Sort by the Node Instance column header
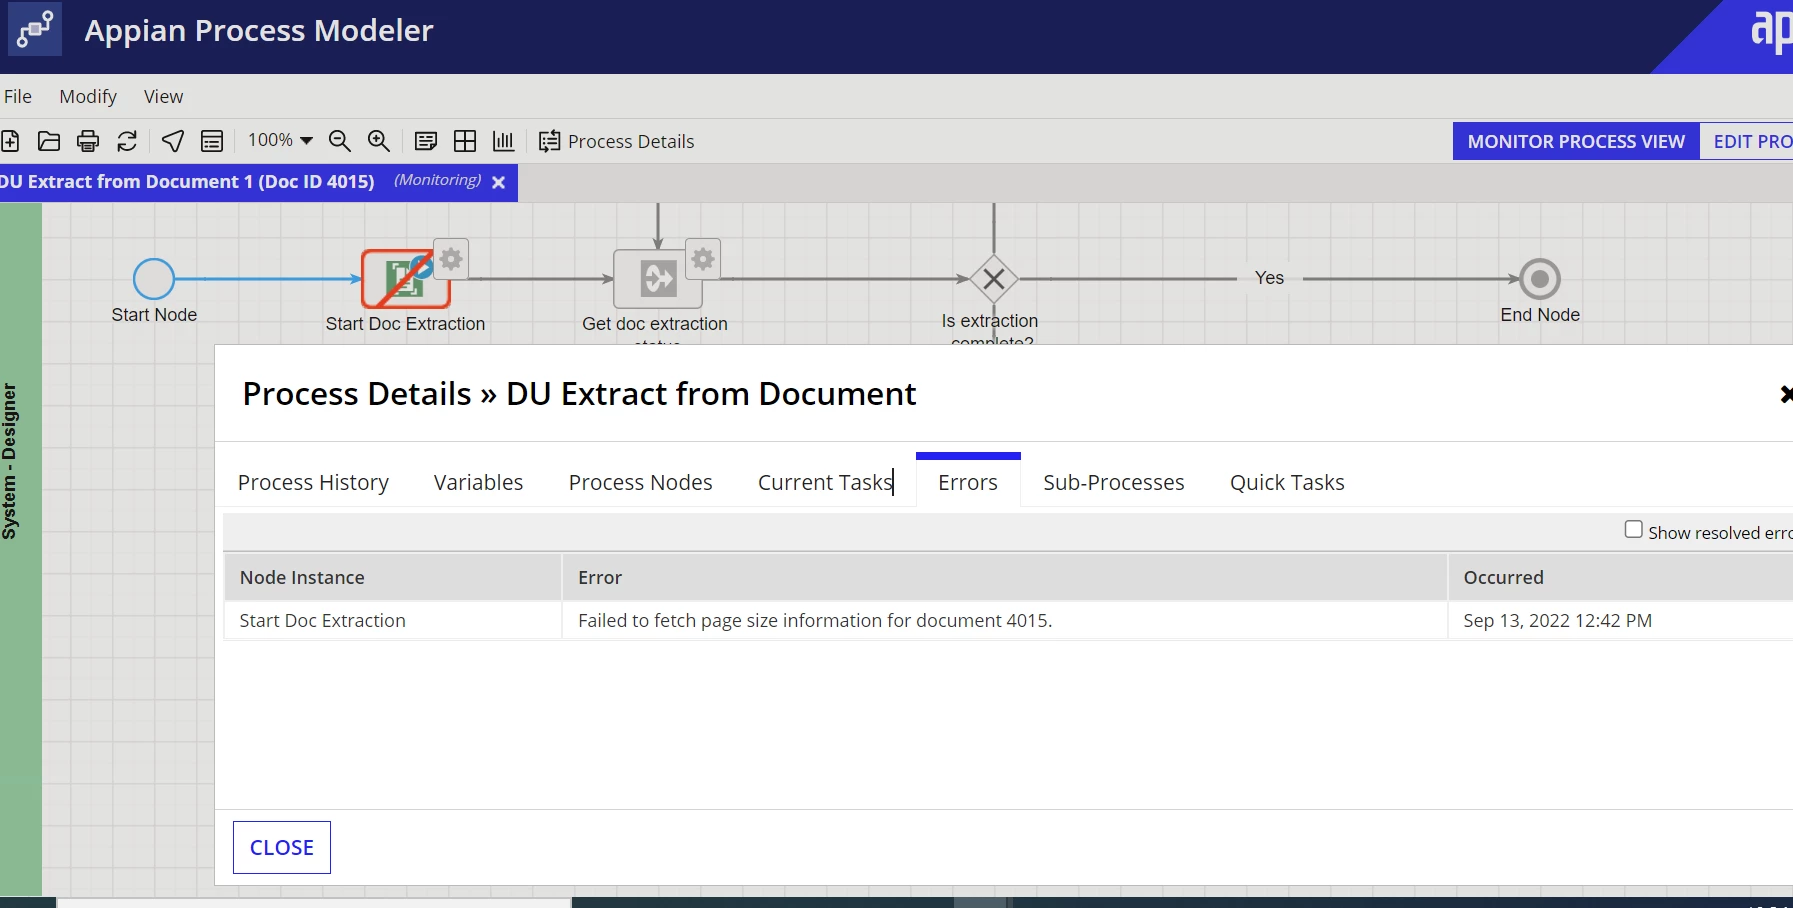This screenshot has height=908, width=1793. pos(392,577)
